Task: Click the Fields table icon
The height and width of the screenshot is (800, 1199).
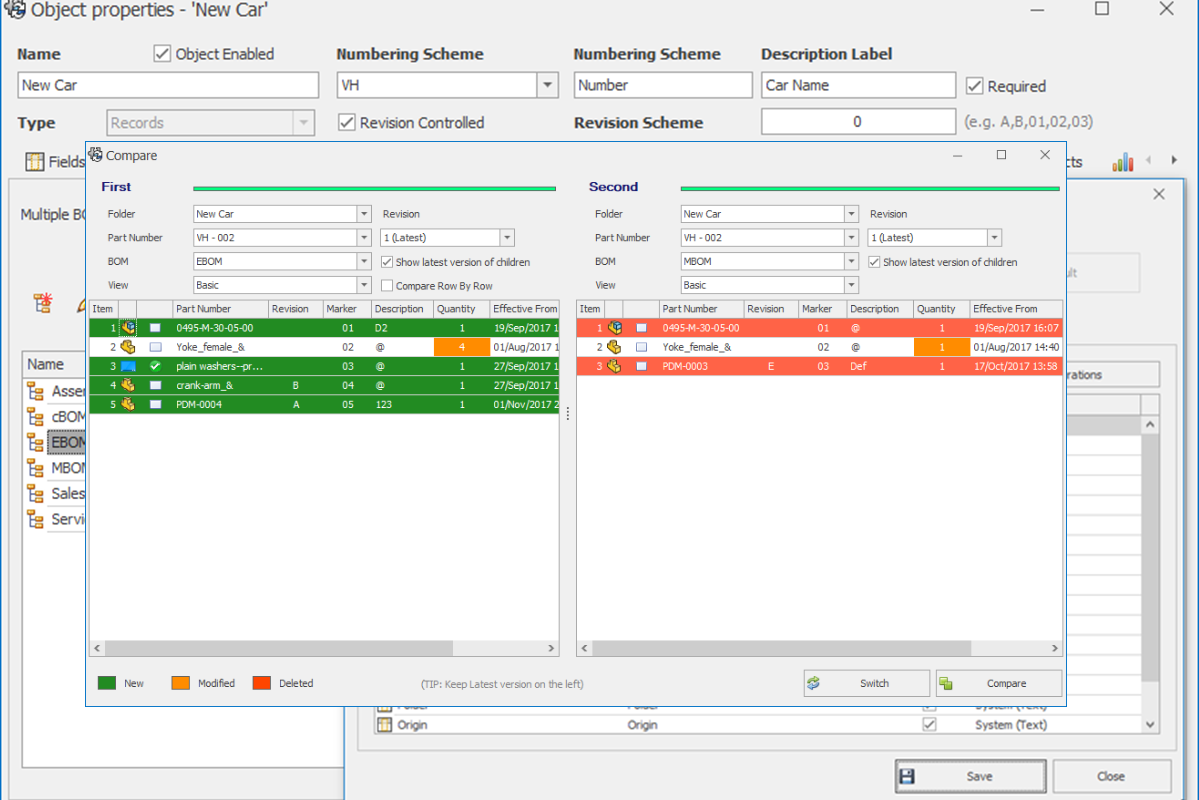Action: tap(34, 161)
